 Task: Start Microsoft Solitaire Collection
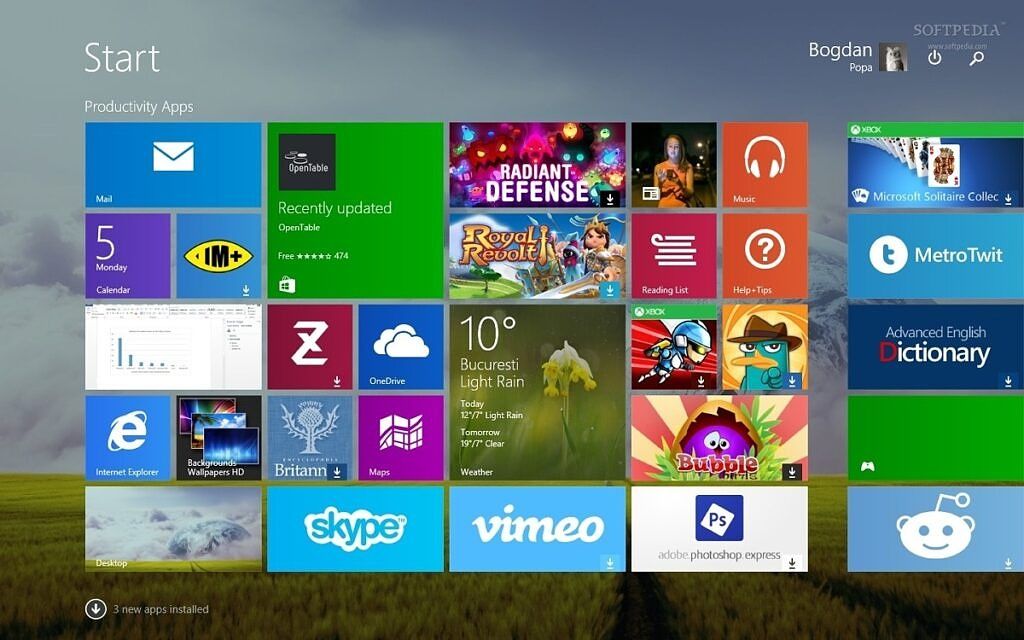[935, 165]
